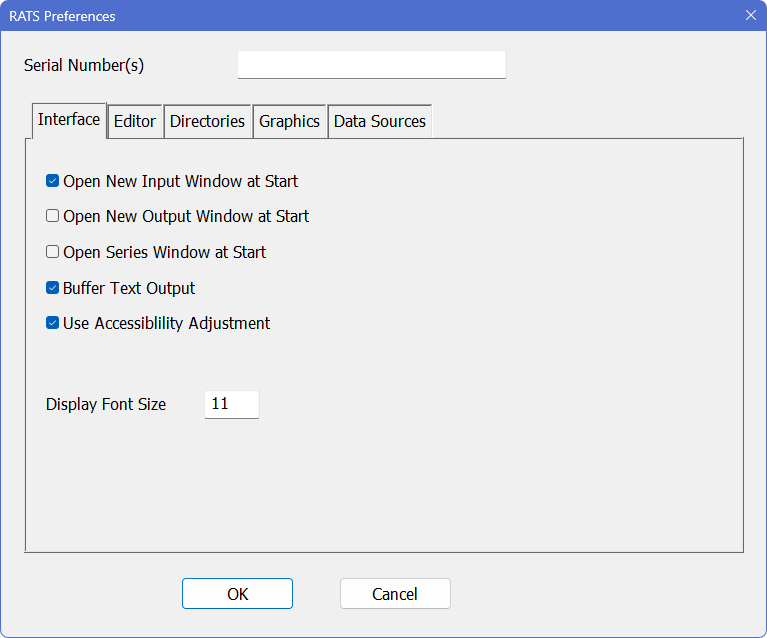Uncheck Open New Input Window at Start
Screen dimensions: 767x638
(53, 182)
